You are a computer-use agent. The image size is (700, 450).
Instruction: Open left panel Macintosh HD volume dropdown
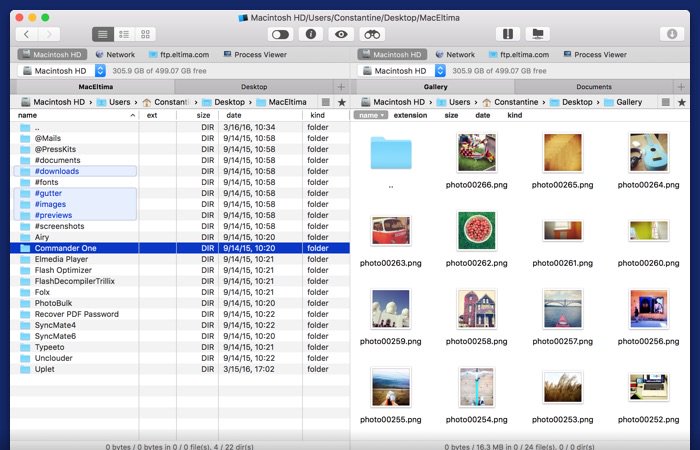[62, 71]
